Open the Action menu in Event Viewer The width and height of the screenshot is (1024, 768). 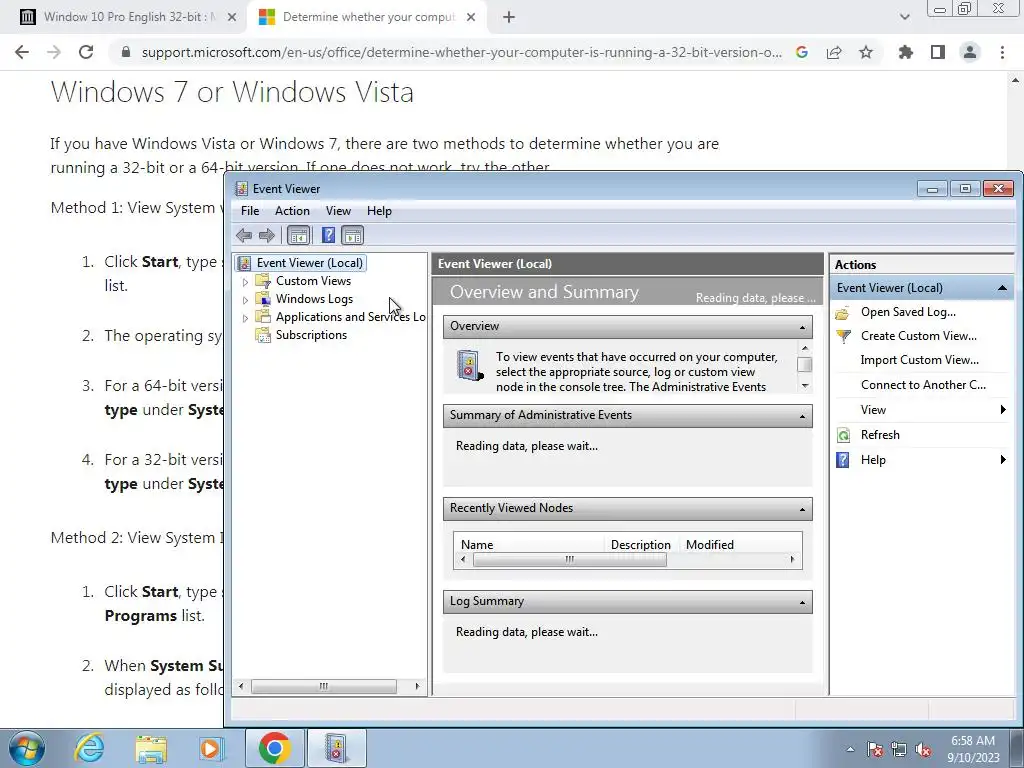point(292,211)
